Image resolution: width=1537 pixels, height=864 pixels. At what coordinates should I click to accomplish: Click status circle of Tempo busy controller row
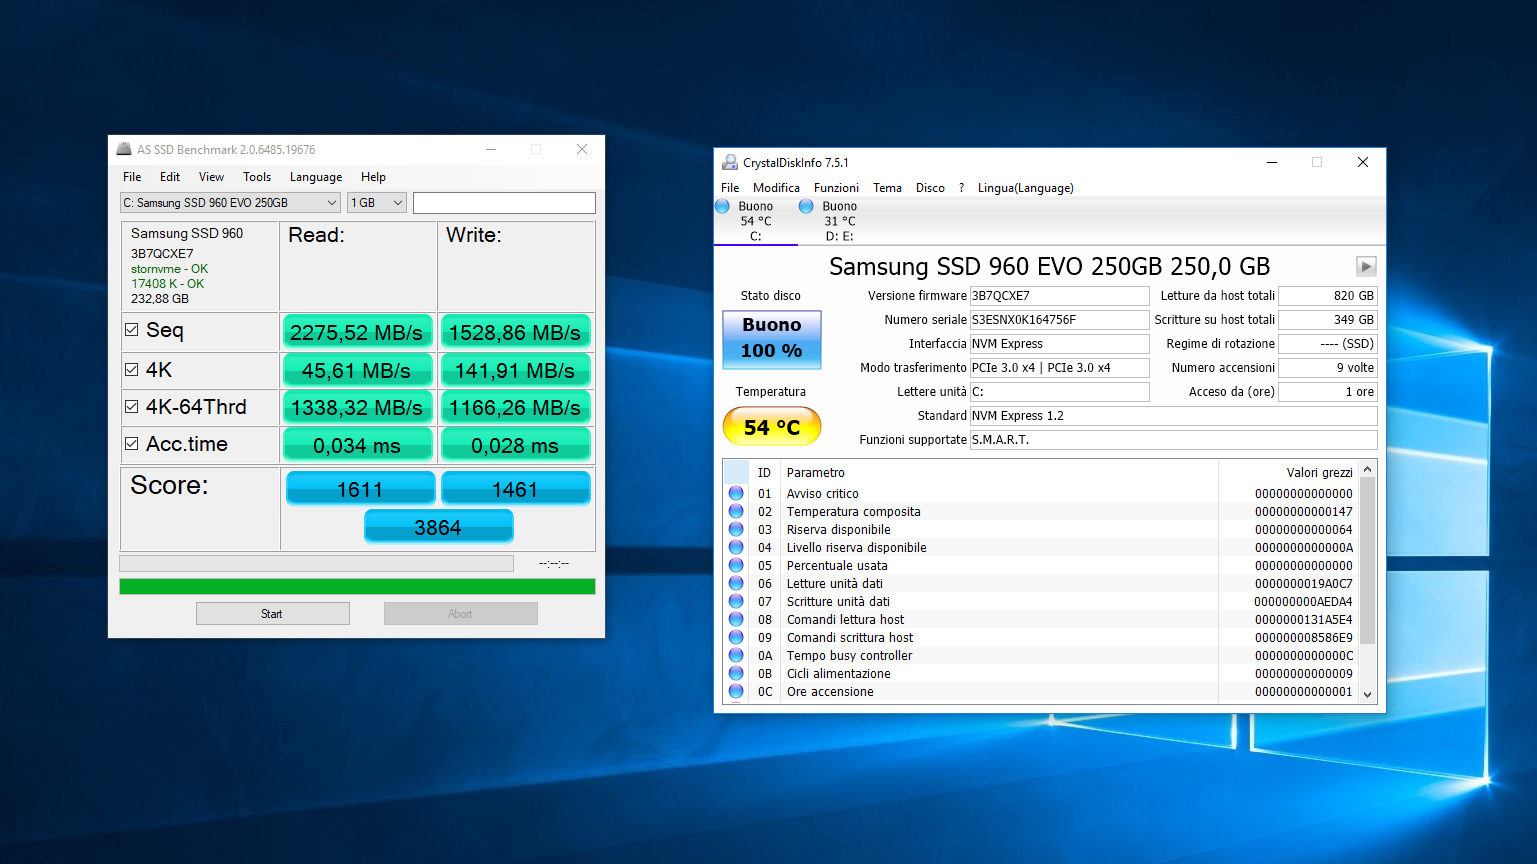736,655
